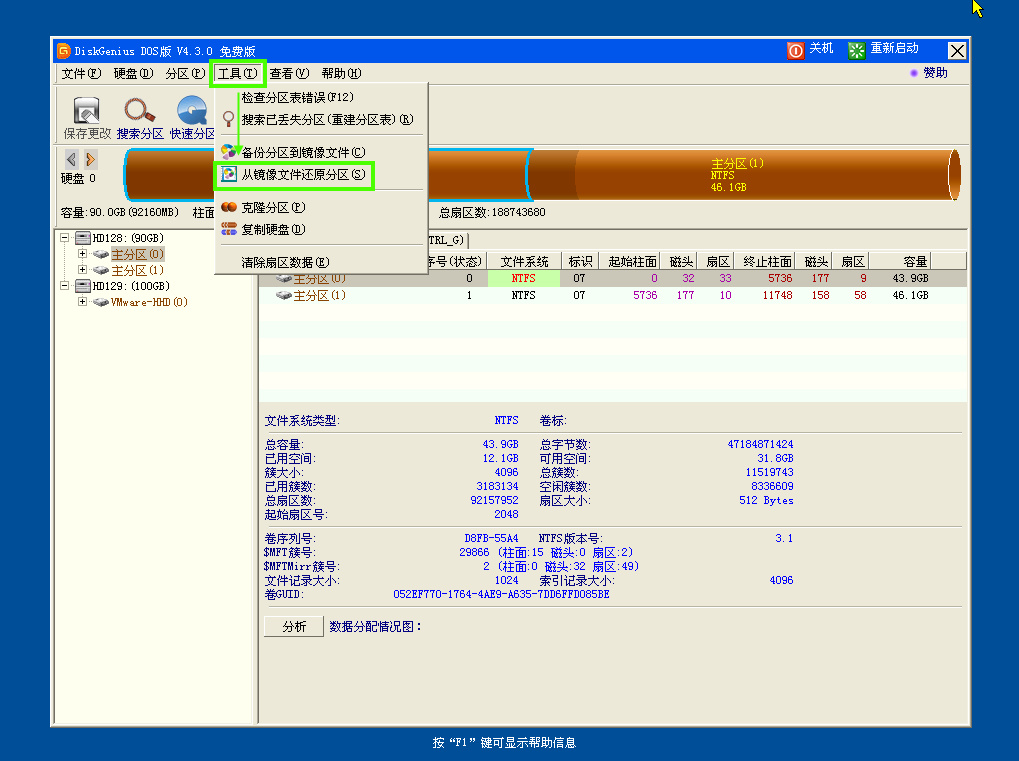Image resolution: width=1019 pixels, height=761 pixels.
Task: Click the 起始柱面 column header
Action: [632, 261]
